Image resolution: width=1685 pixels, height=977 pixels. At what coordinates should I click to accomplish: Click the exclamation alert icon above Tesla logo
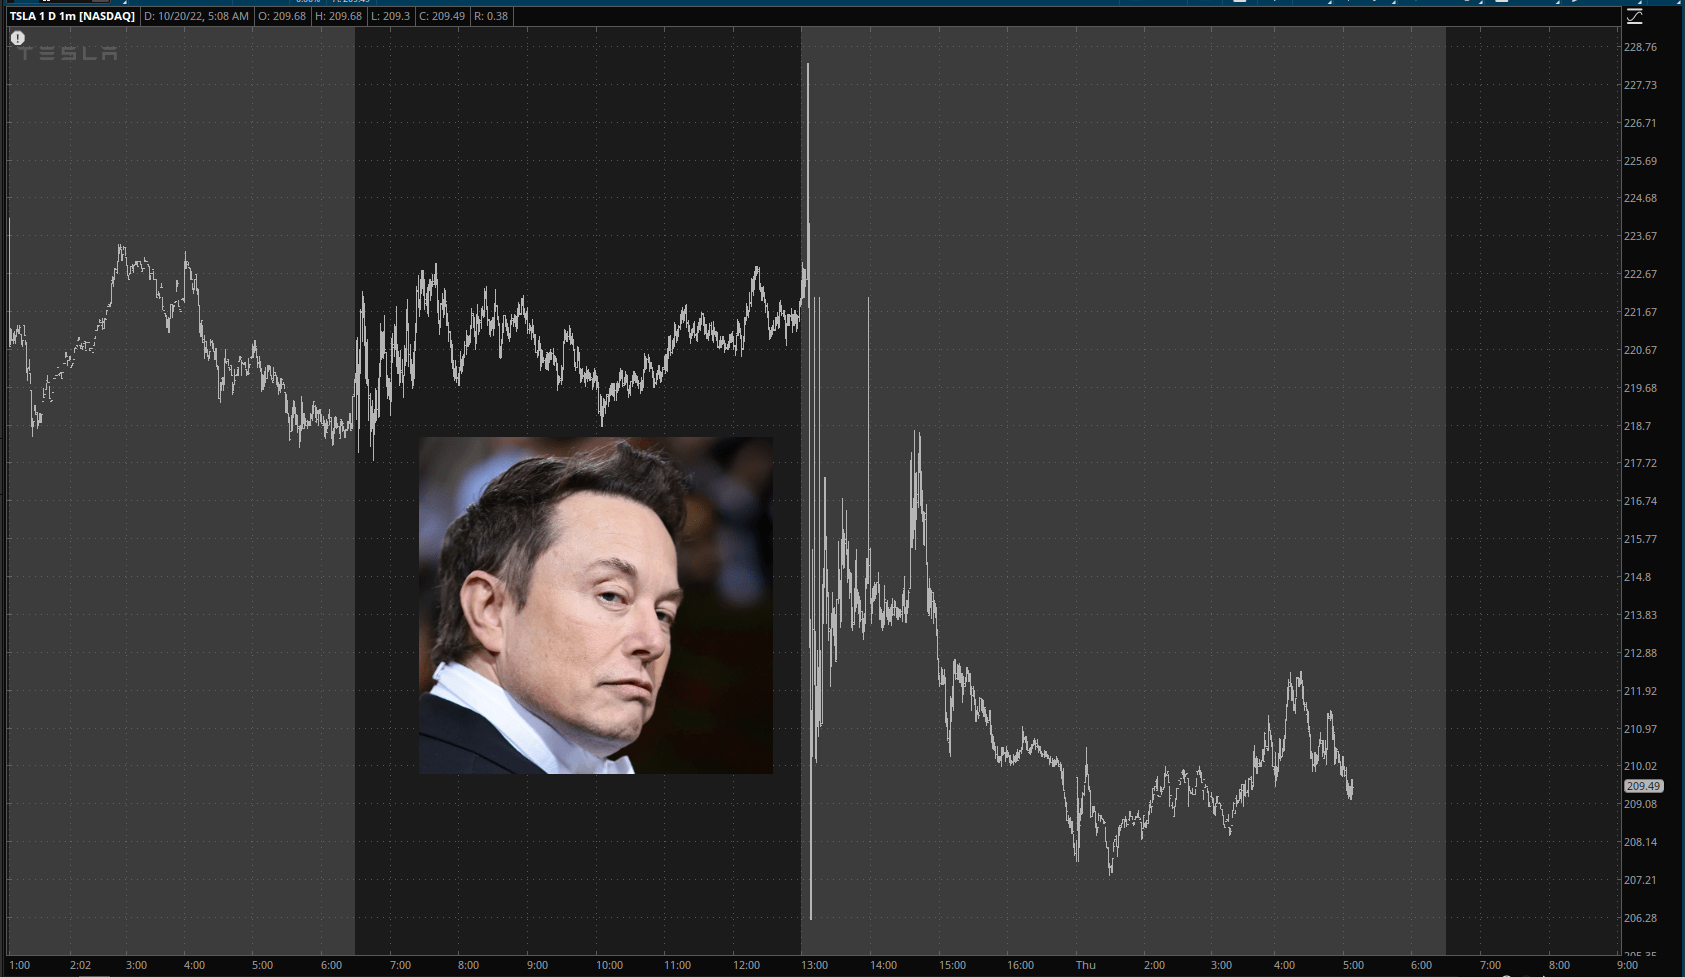(x=18, y=38)
